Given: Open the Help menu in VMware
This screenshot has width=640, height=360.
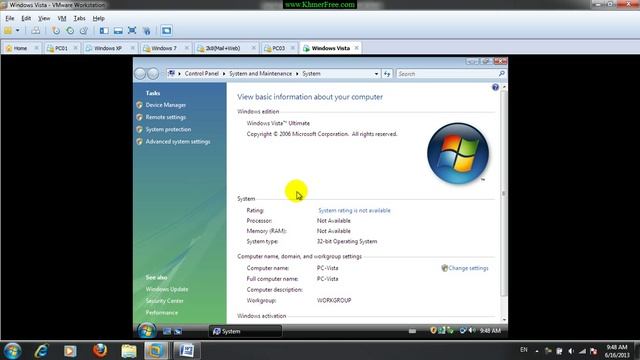Looking at the screenshot, I should pyautogui.click(x=98, y=18).
